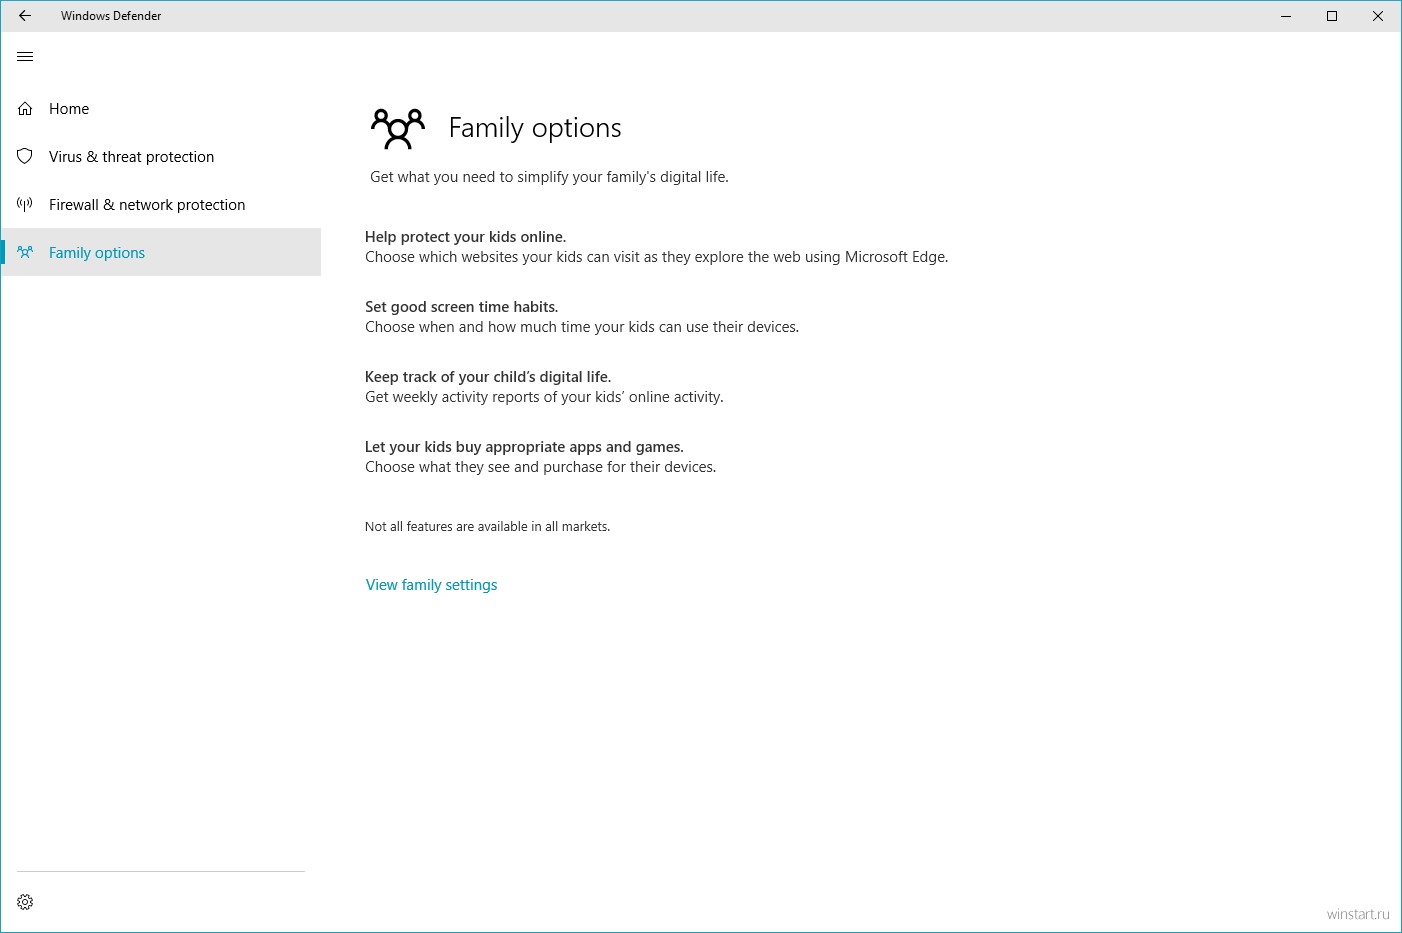Open the hamburger navigation menu
Viewport: 1402px width, 933px height.
pyautogui.click(x=25, y=57)
